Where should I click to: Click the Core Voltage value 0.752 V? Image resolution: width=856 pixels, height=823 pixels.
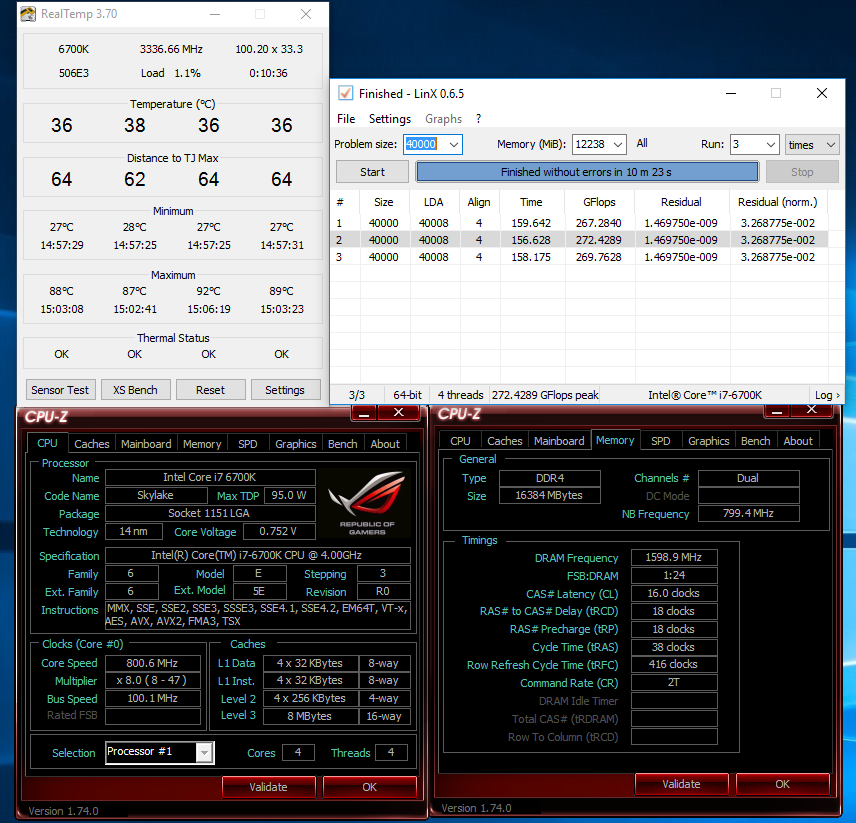pos(279,531)
